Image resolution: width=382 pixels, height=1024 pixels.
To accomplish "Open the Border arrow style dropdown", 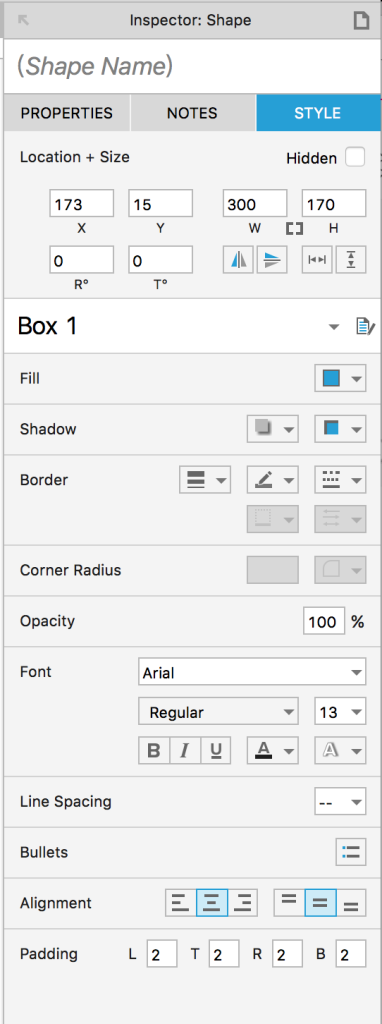I will (340, 519).
